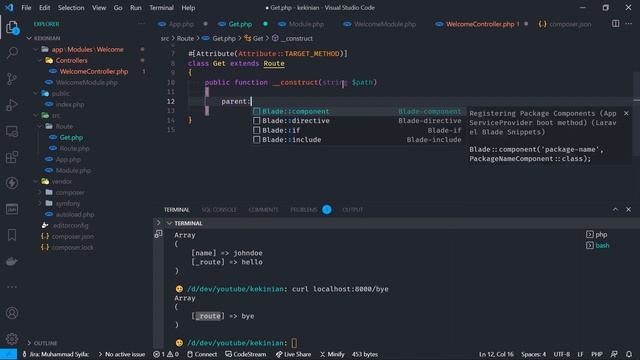640x360 pixels.
Task: Open the Terminal menu
Action: pyautogui.click(x=161, y=8)
